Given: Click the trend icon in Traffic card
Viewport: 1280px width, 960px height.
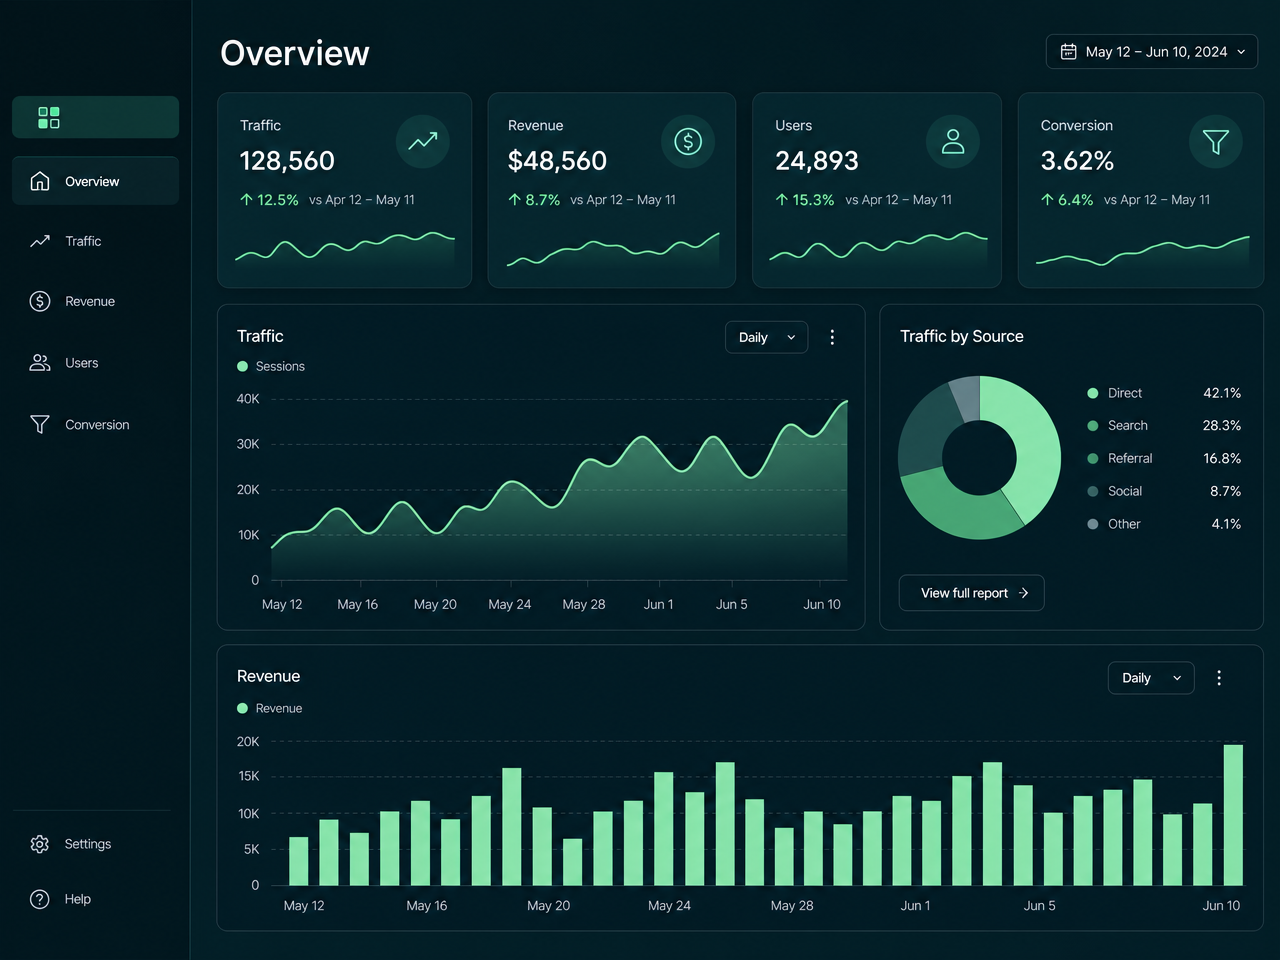Looking at the screenshot, I should [x=423, y=141].
